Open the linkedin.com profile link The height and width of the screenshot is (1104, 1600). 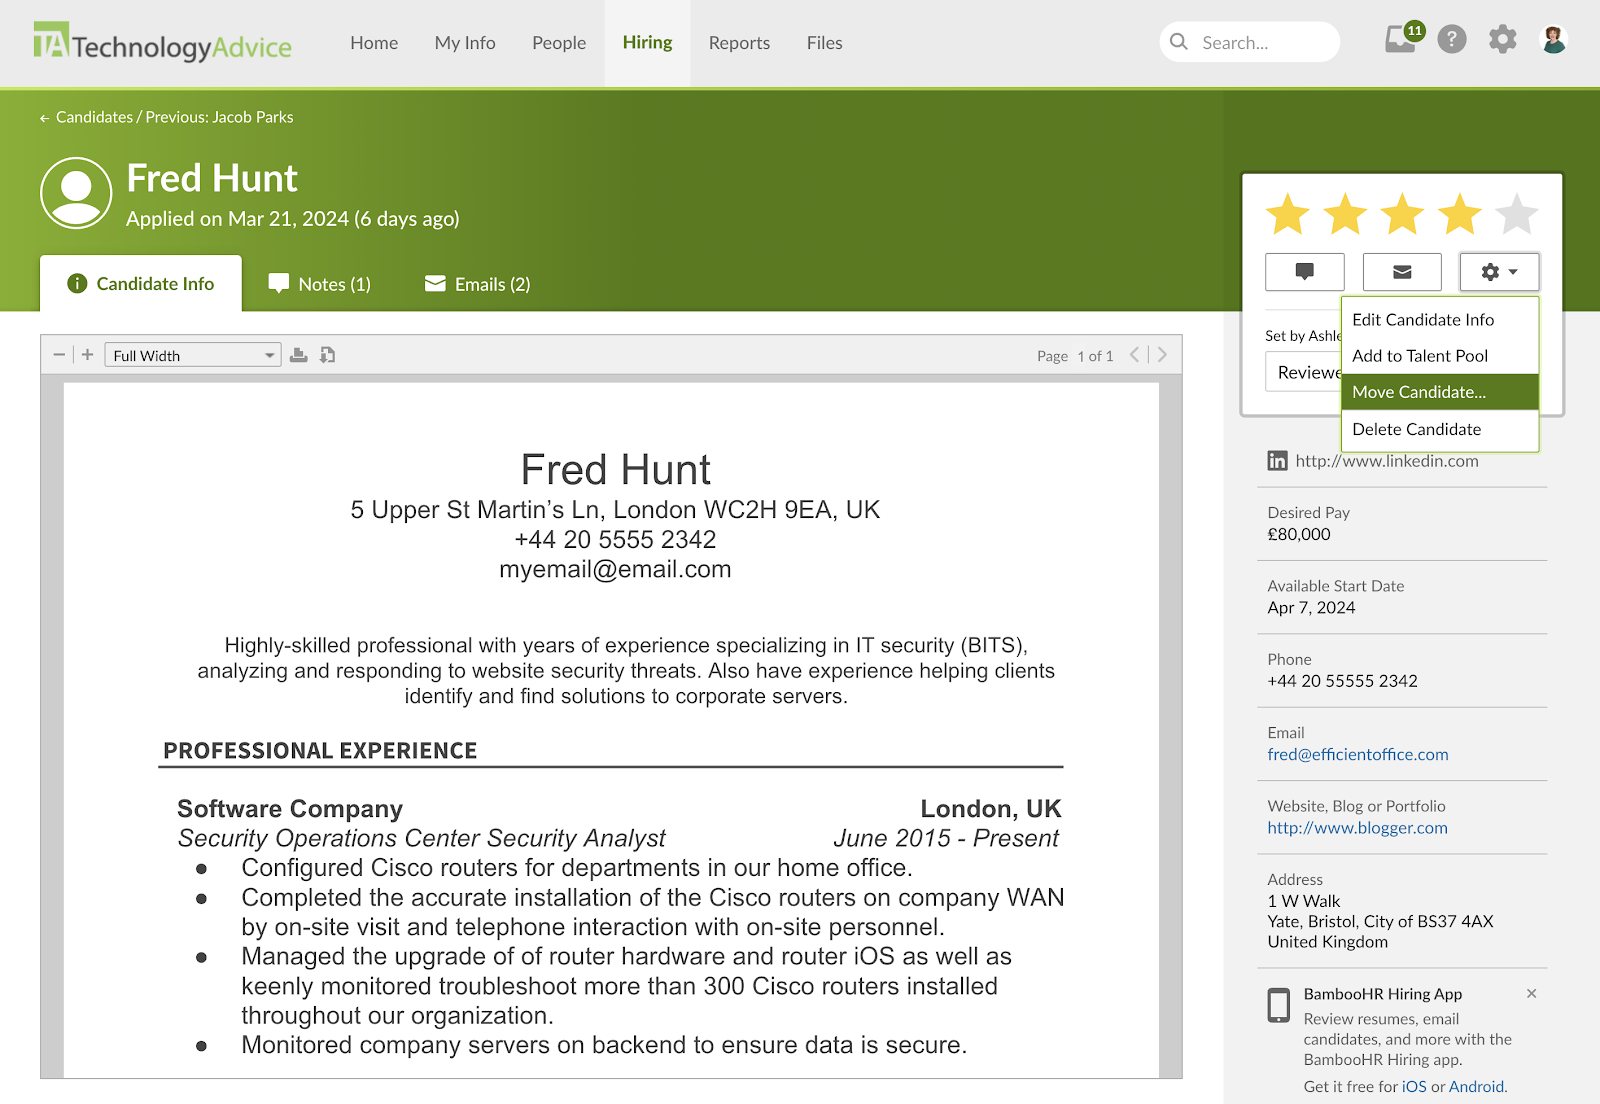pyautogui.click(x=1387, y=461)
